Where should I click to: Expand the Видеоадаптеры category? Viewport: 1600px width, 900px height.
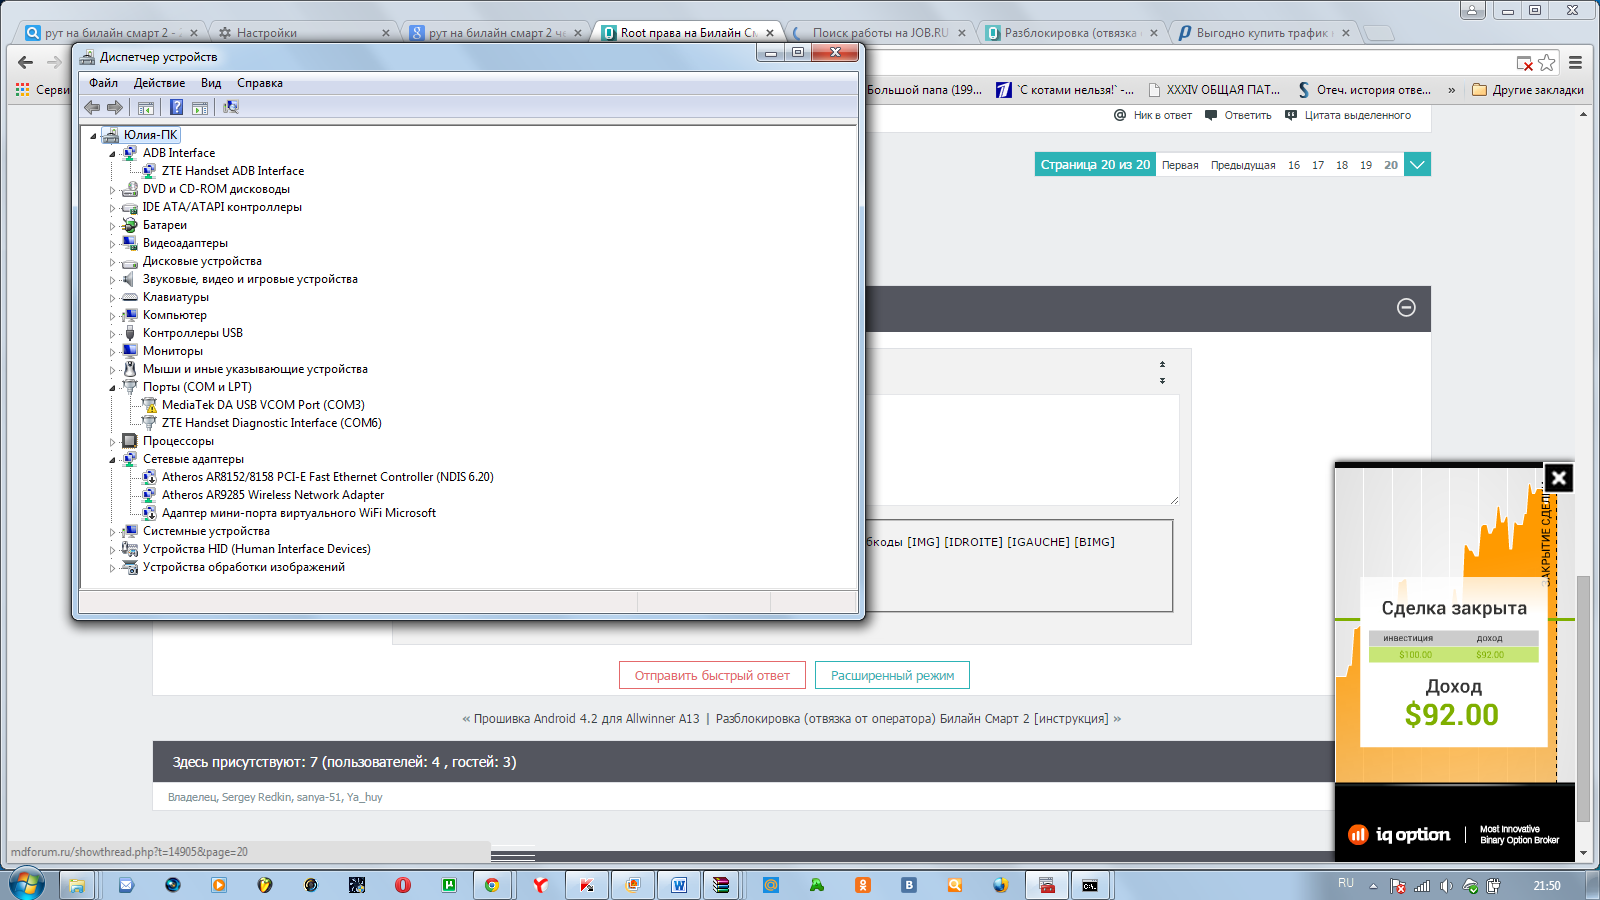112,244
